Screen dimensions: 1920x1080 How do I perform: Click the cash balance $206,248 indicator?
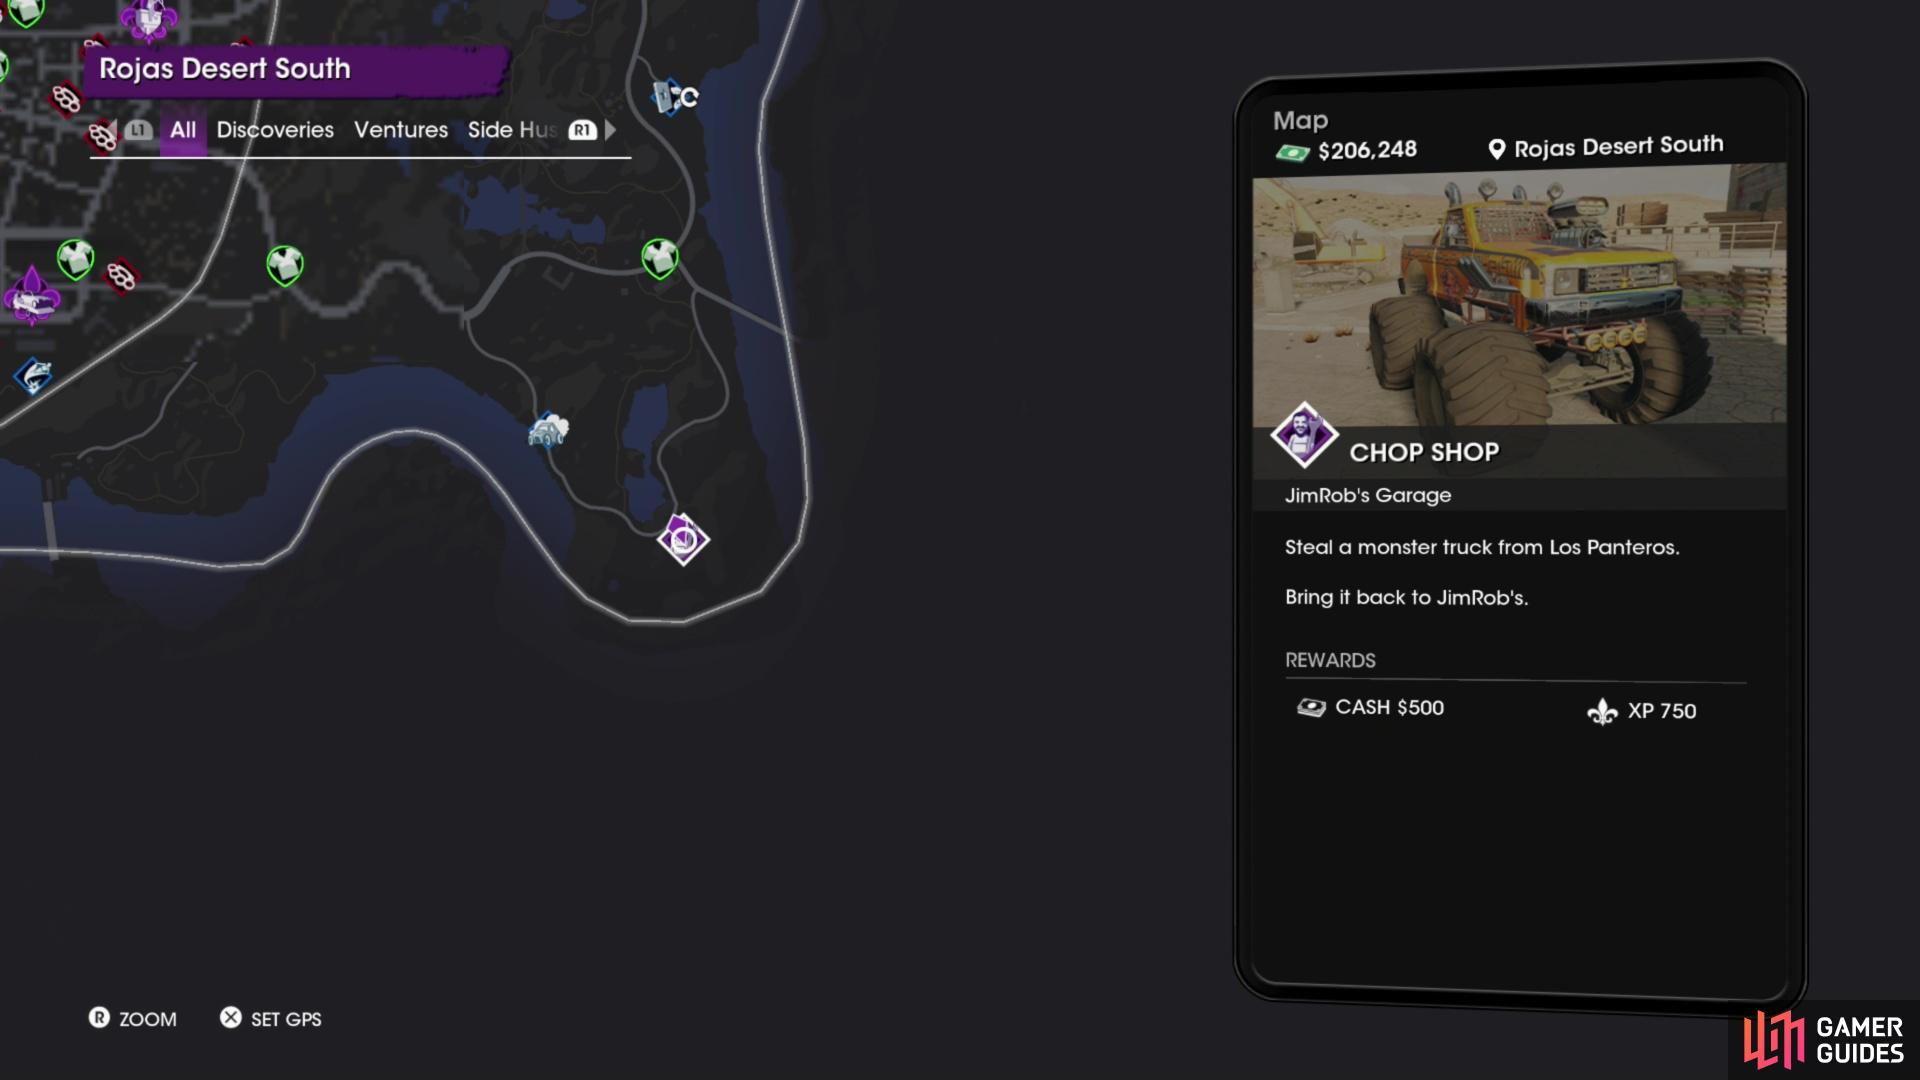[x=1346, y=151]
